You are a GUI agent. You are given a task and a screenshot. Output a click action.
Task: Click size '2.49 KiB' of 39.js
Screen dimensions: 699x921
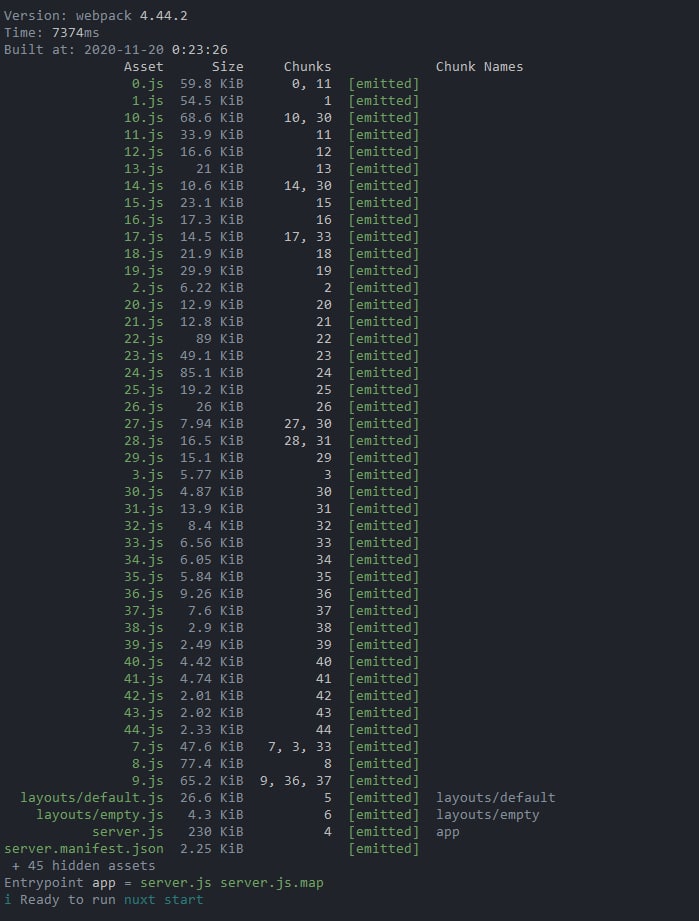211,646
